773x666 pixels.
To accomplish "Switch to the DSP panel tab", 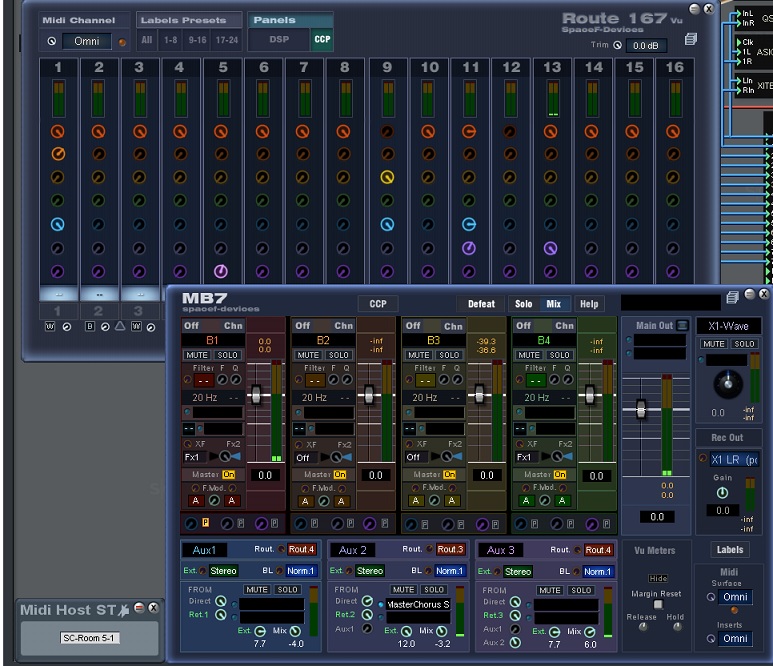I will pos(279,39).
